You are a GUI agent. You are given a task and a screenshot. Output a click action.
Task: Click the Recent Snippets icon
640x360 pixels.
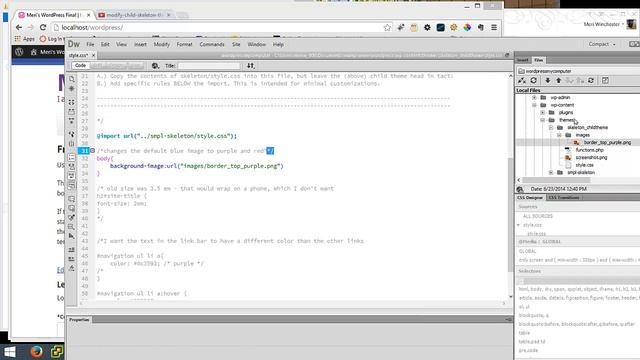click(71, 227)
